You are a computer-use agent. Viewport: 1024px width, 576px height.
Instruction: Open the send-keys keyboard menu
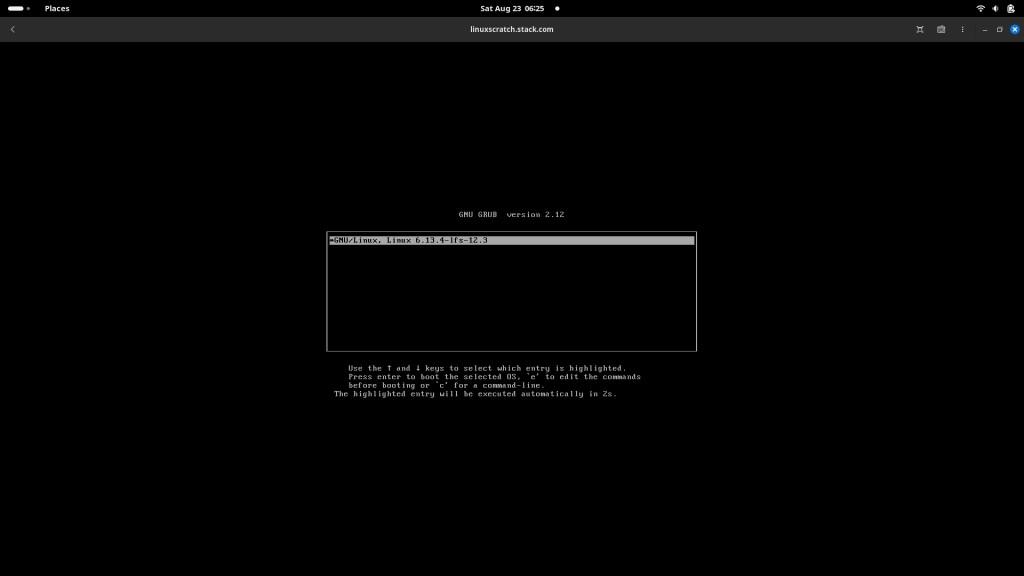(x=941, y=29)
